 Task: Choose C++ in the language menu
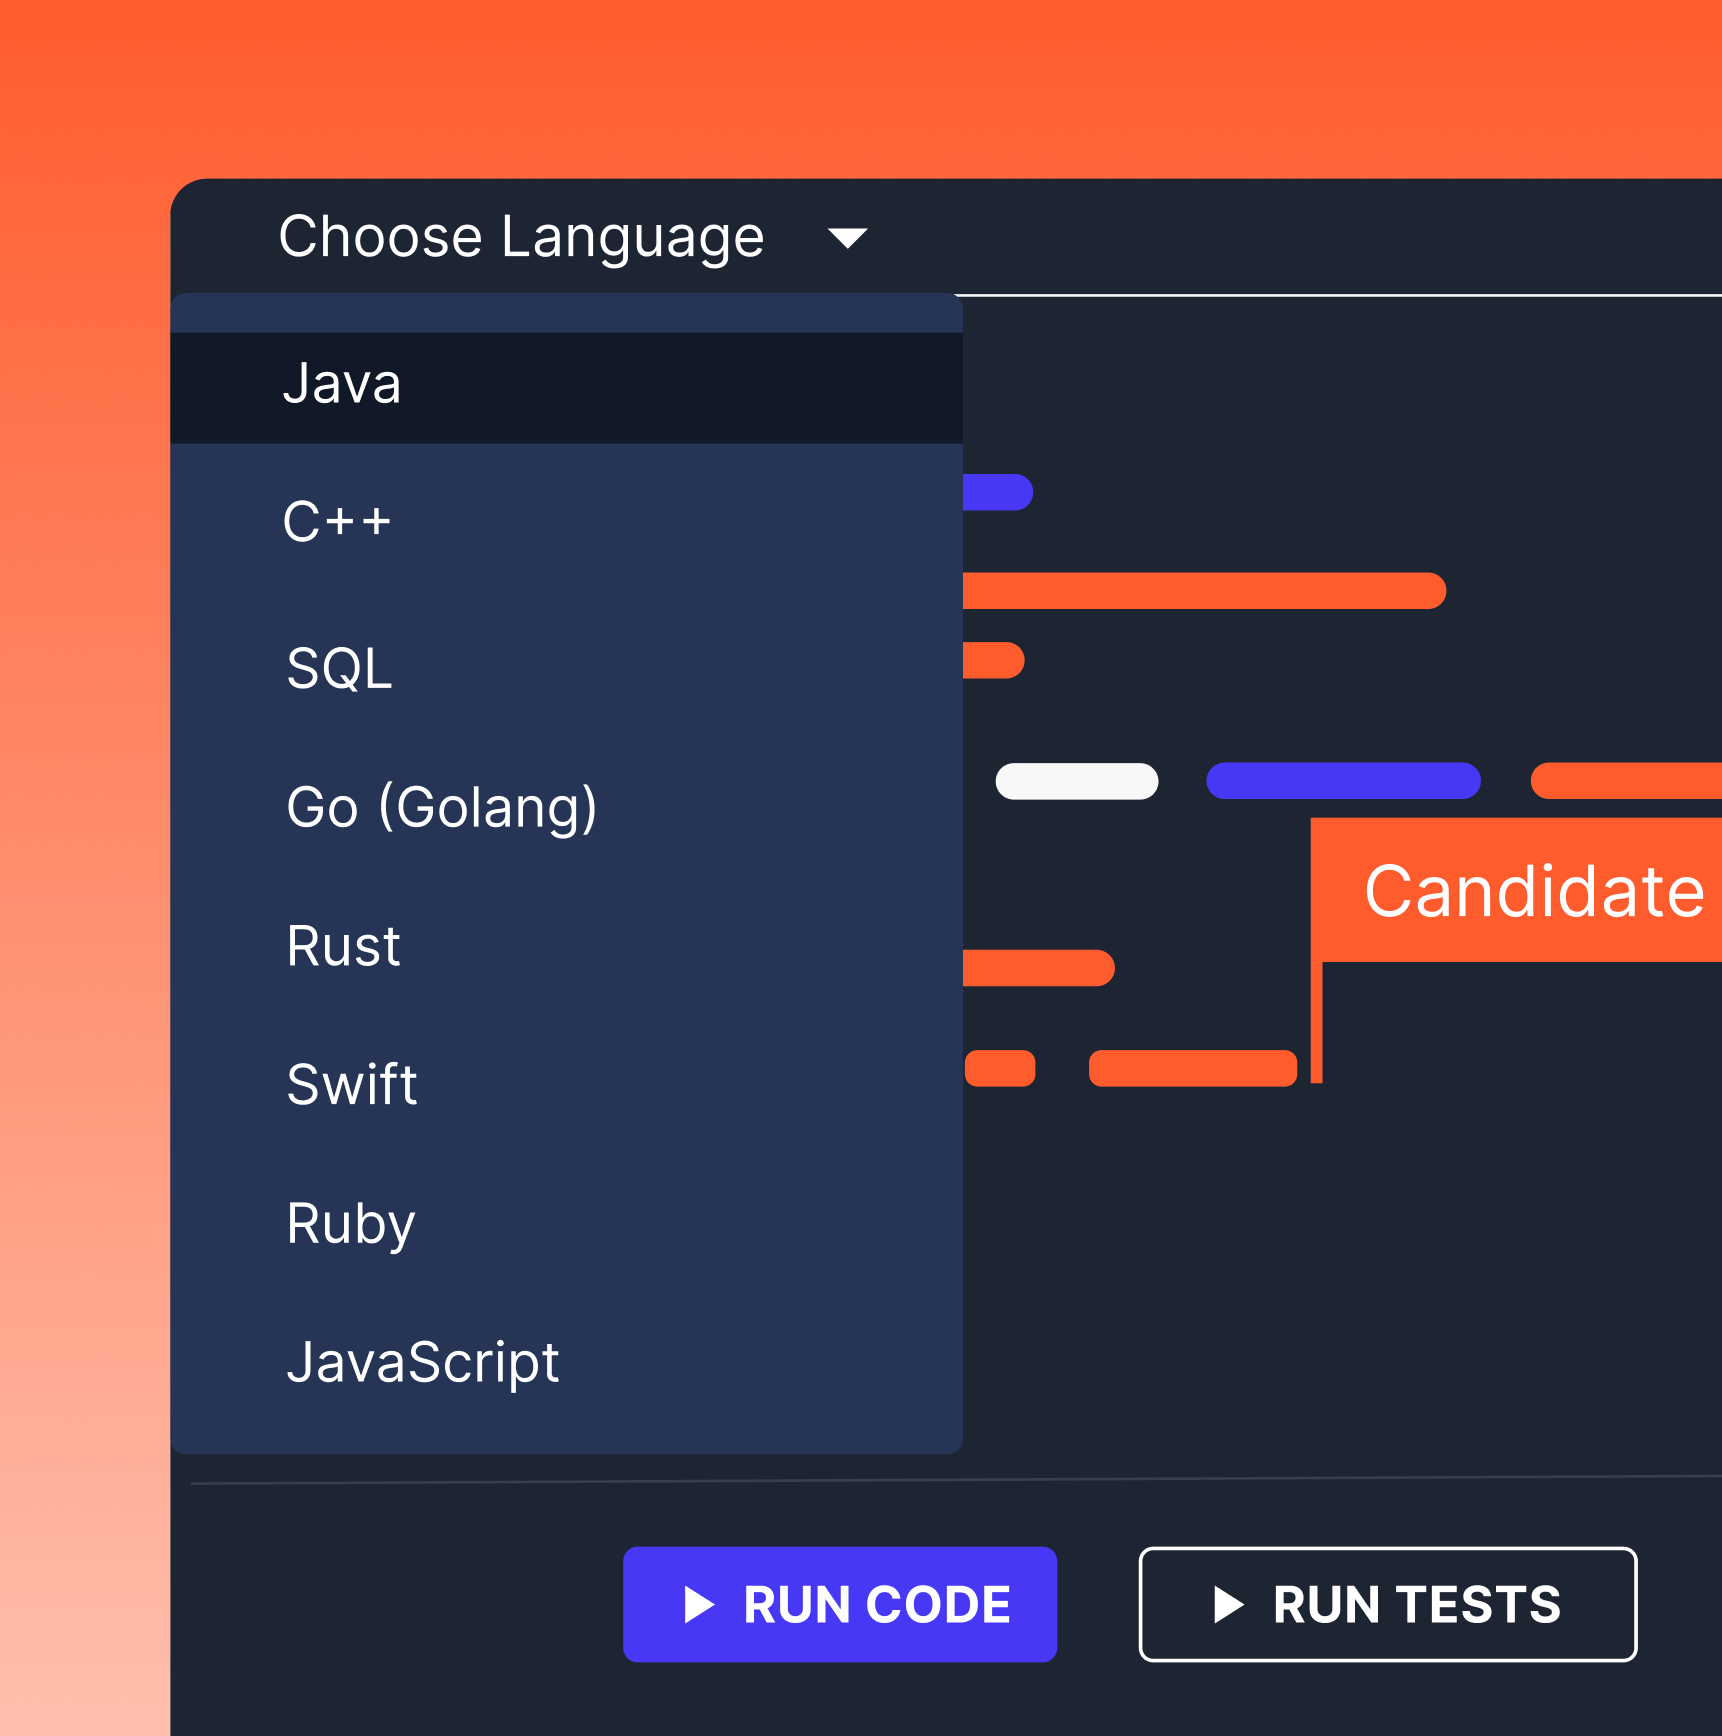(337, 522)
